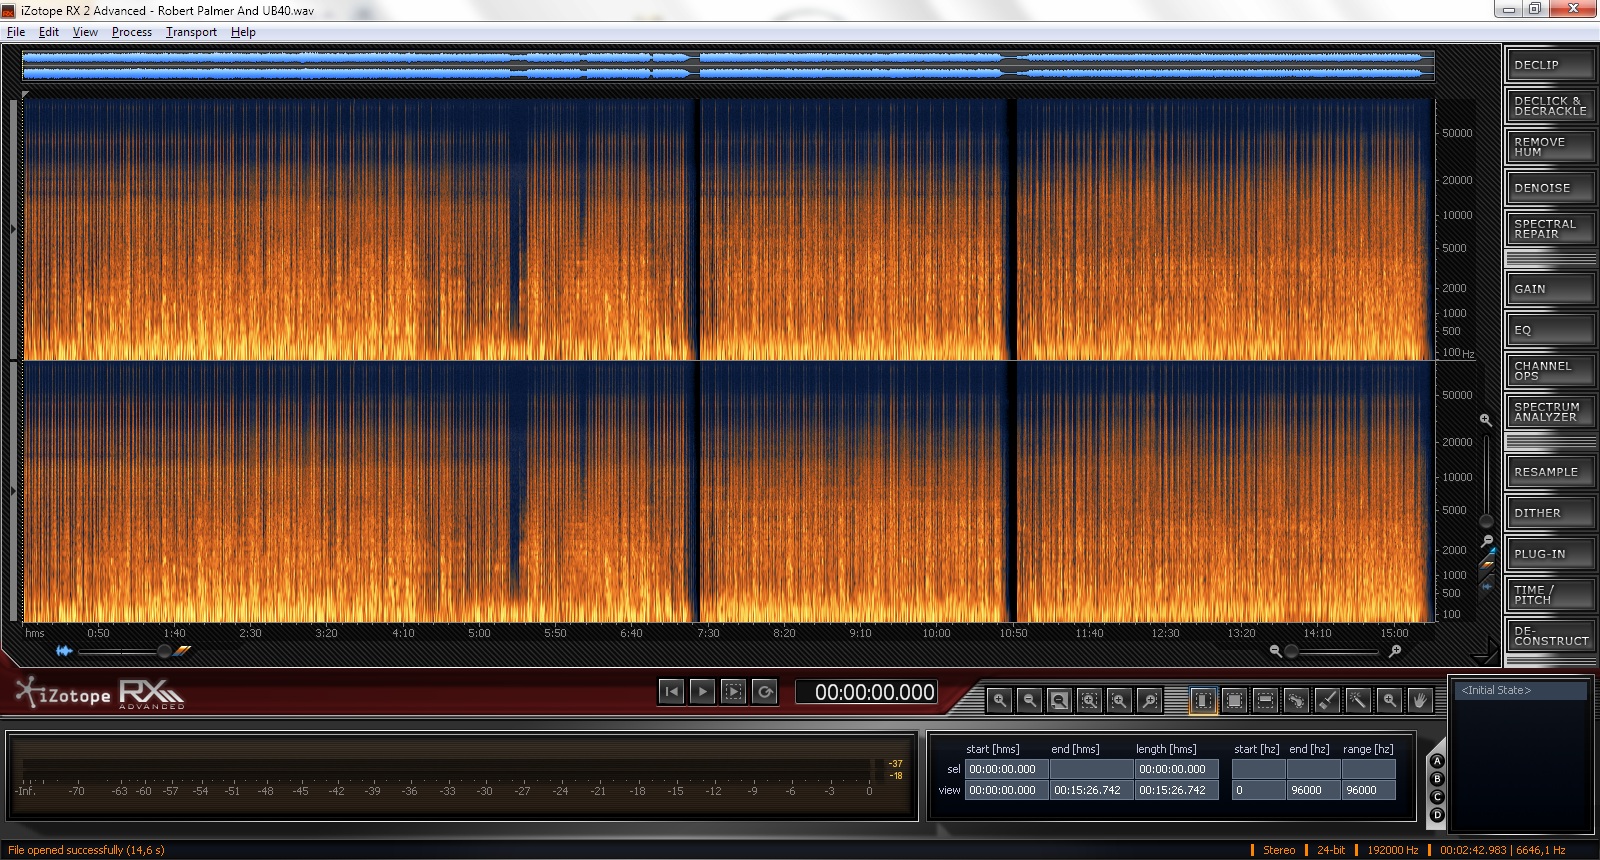
Task: Select compare setting A
Action: [1437, 762]
